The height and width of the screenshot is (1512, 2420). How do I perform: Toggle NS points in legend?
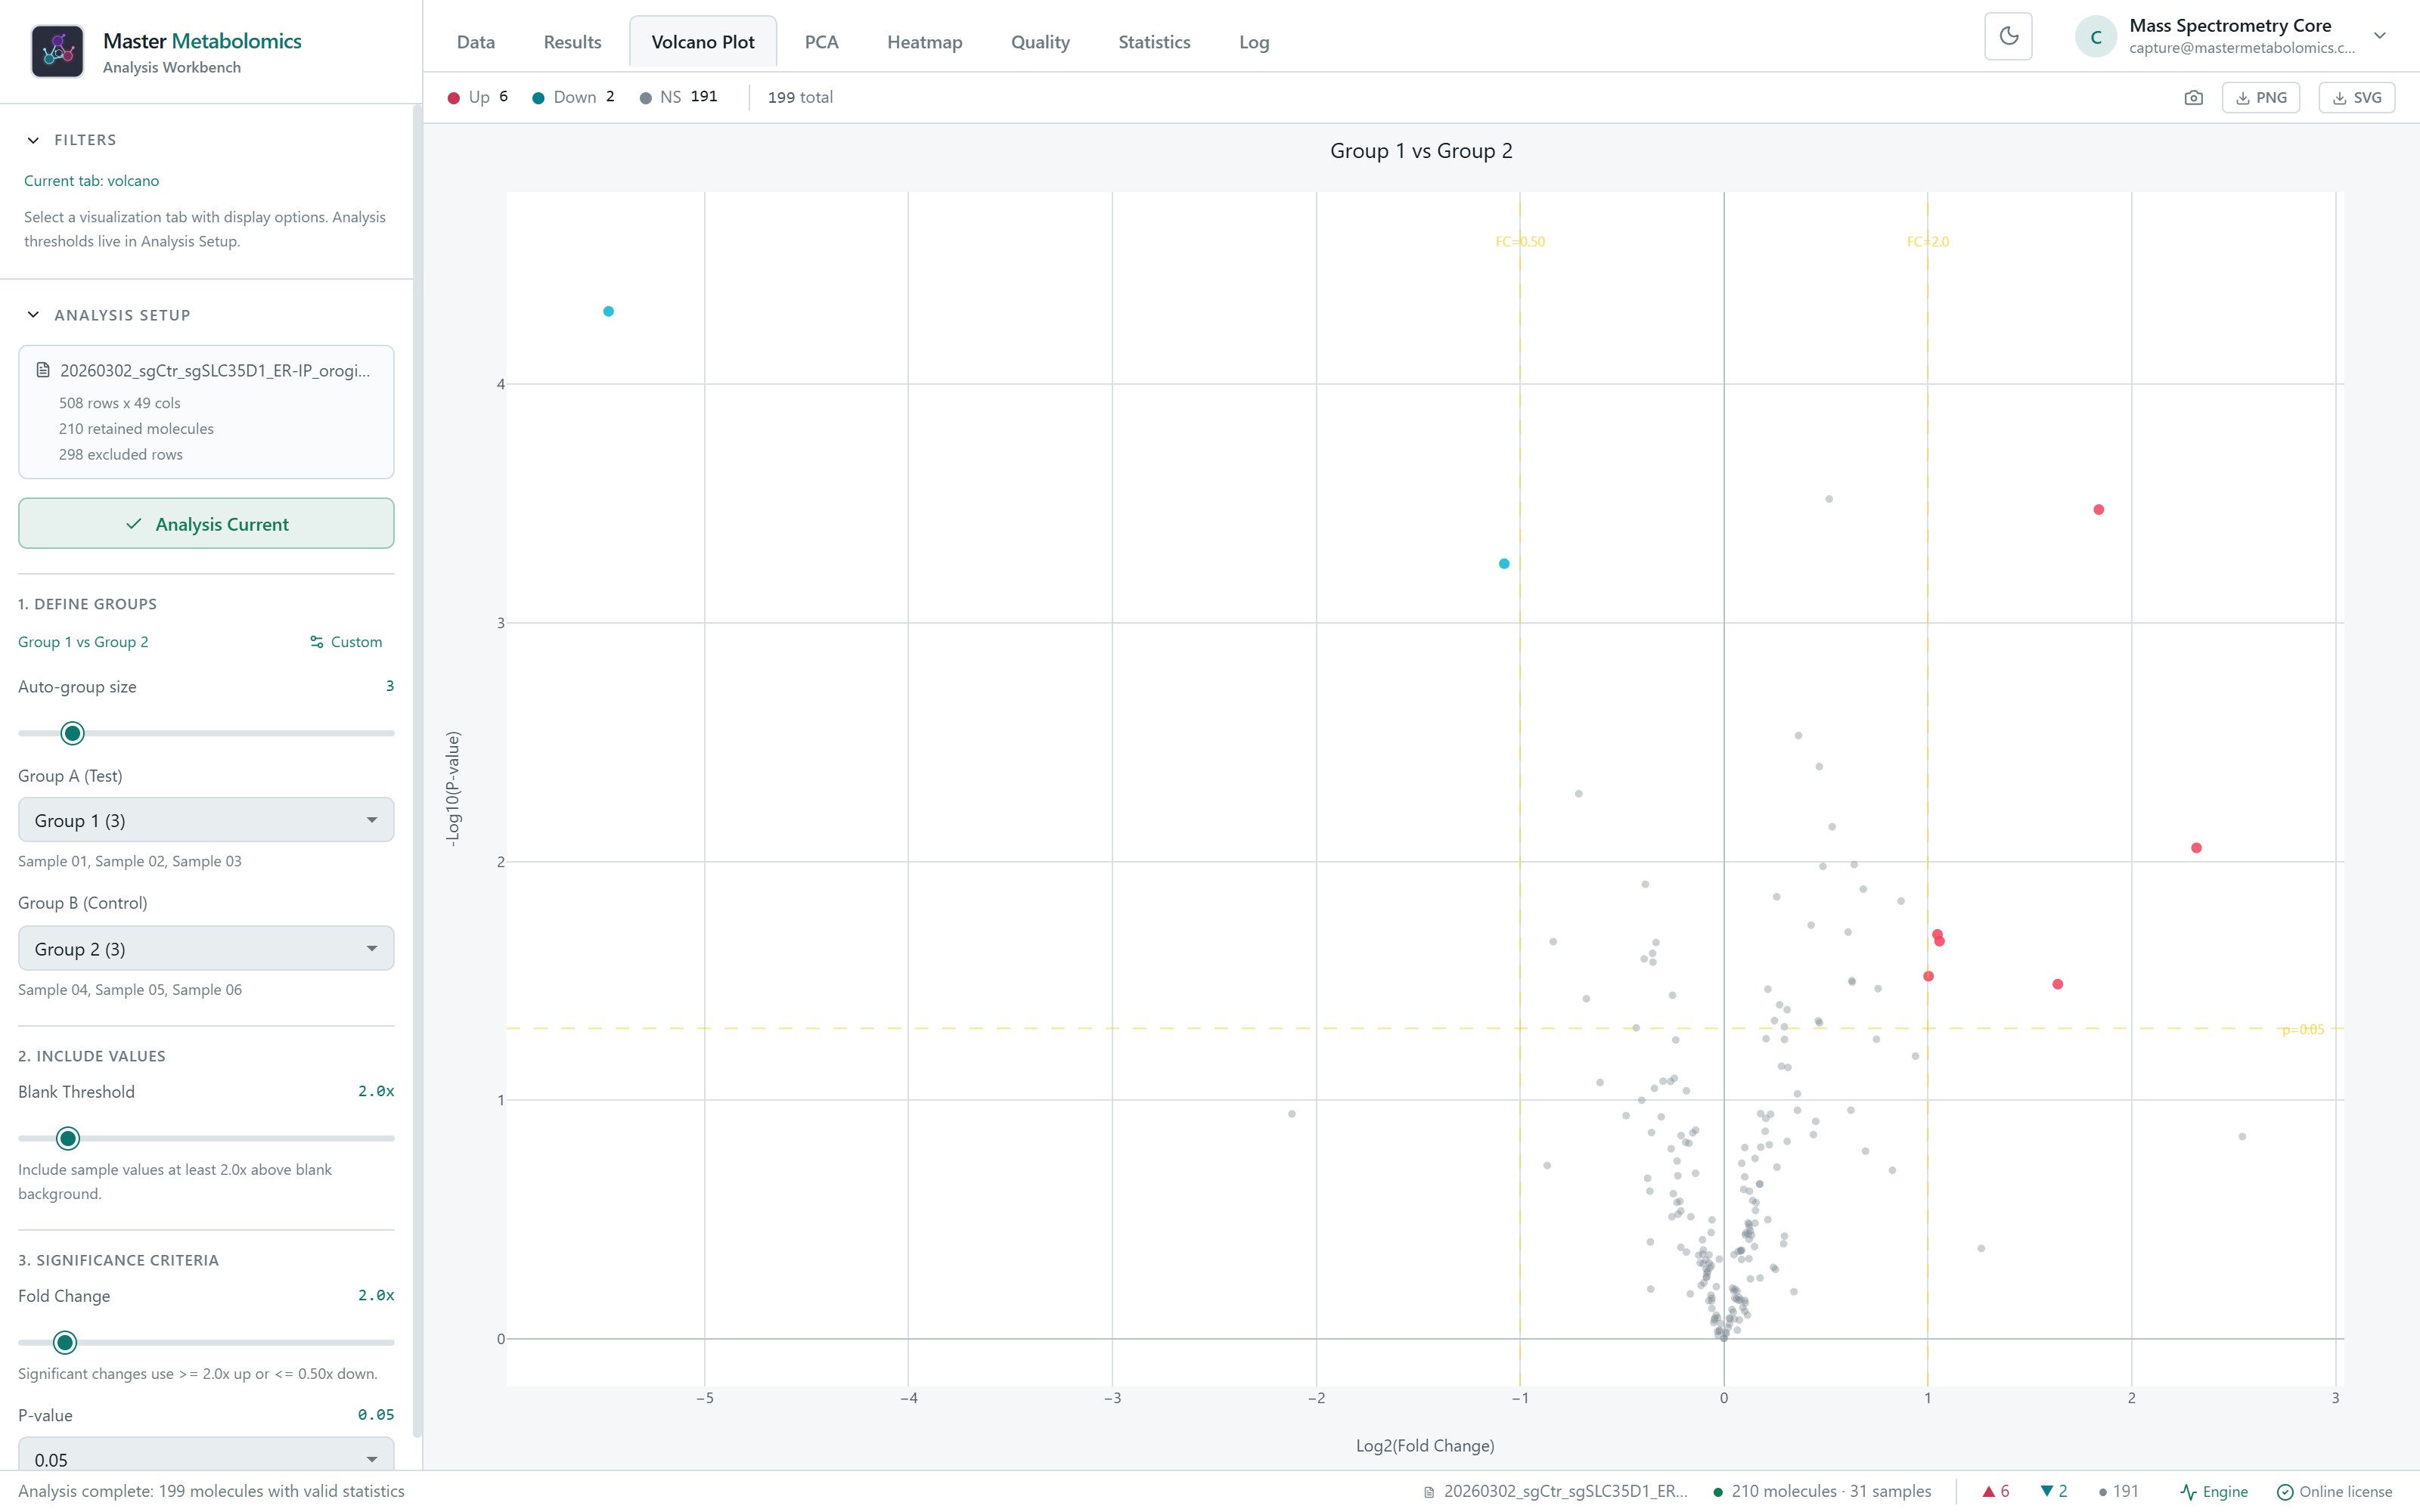tap(679, 97)
